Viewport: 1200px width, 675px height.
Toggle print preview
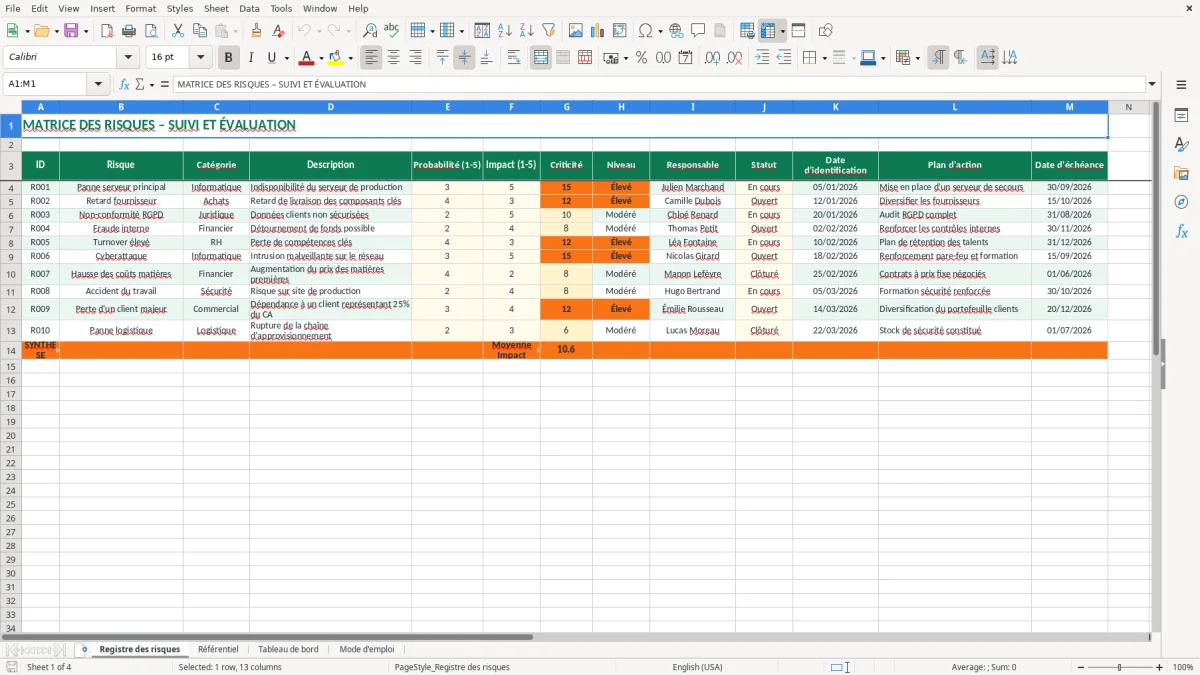tap(151, 31)
